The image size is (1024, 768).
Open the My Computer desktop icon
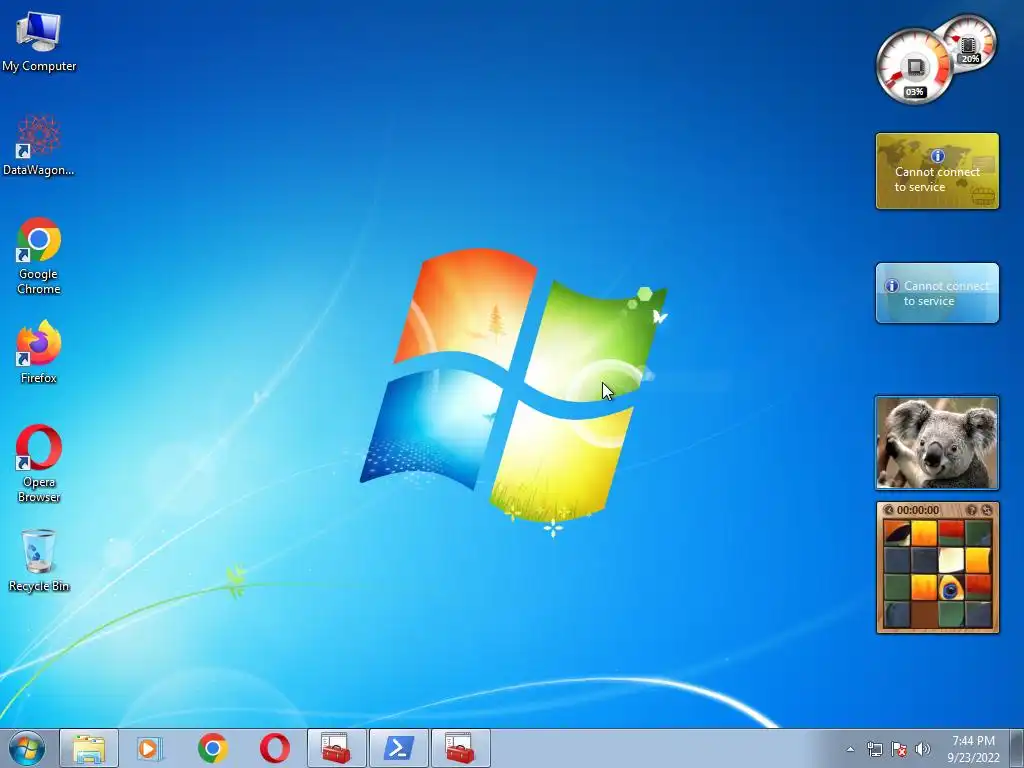point(39,40)
